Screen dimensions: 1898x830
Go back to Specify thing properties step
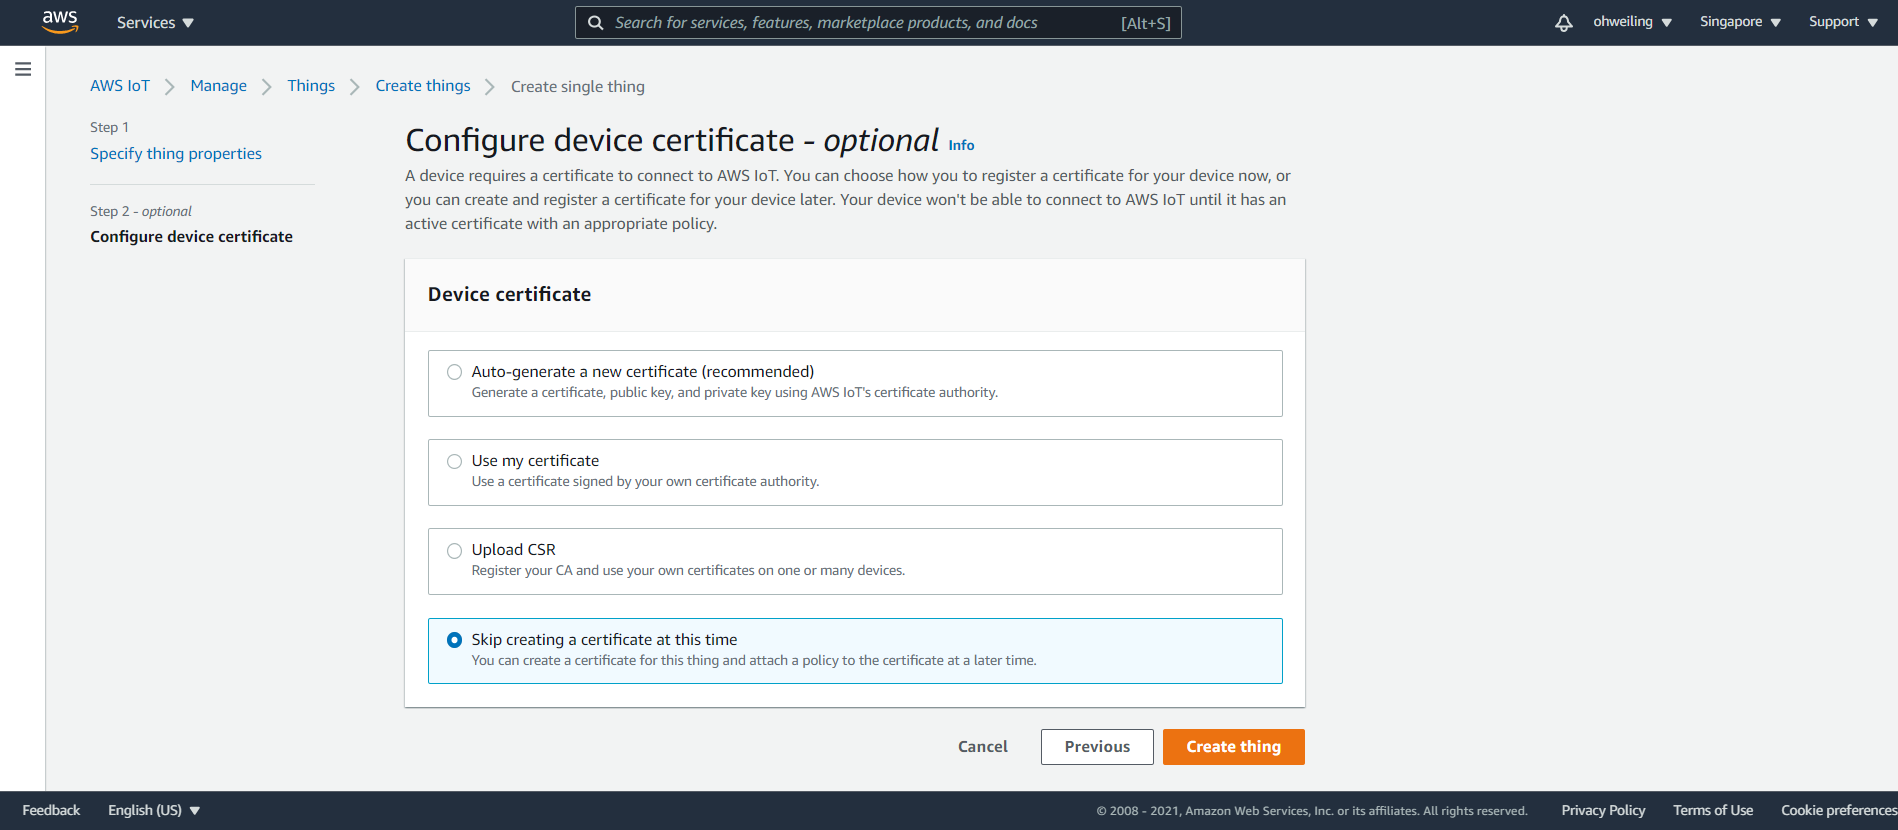[x=176, y=154]
